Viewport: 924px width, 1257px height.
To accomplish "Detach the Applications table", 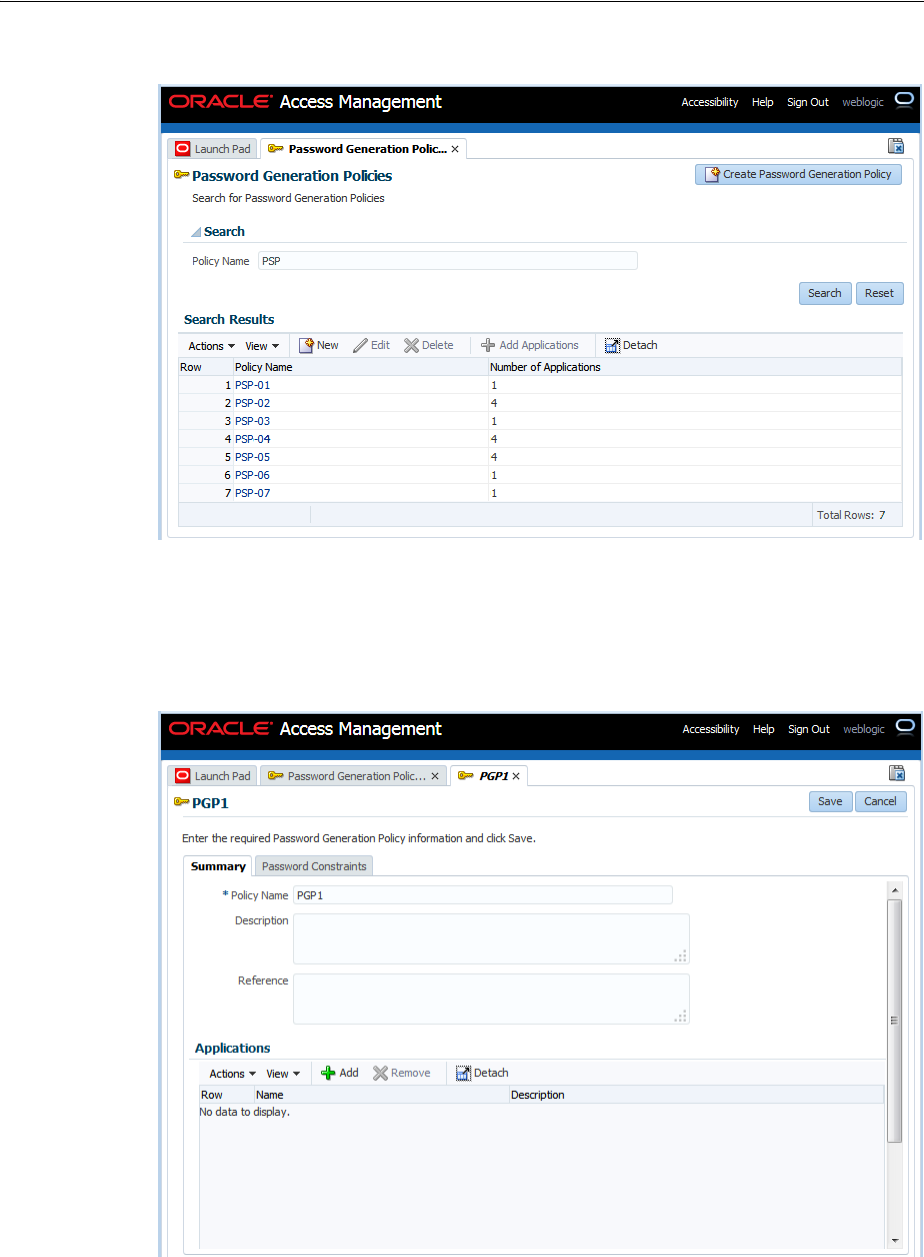I will (x=482, y=1073).
